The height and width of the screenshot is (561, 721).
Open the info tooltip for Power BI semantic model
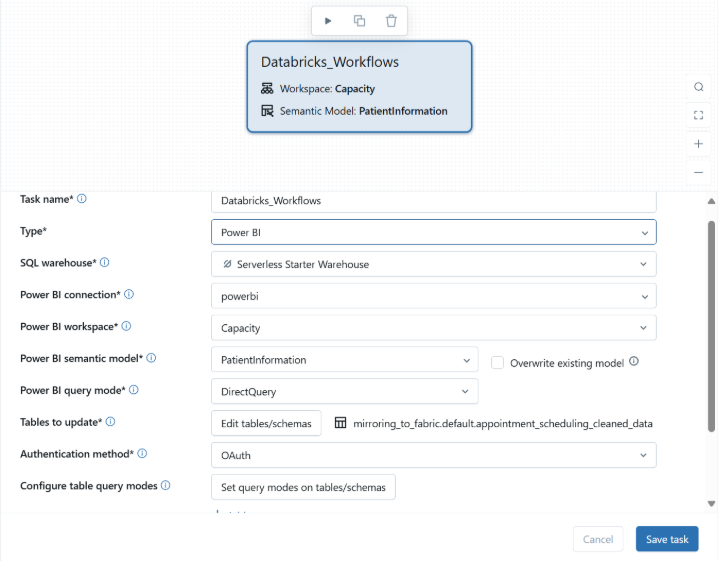(x=151, y=358)
